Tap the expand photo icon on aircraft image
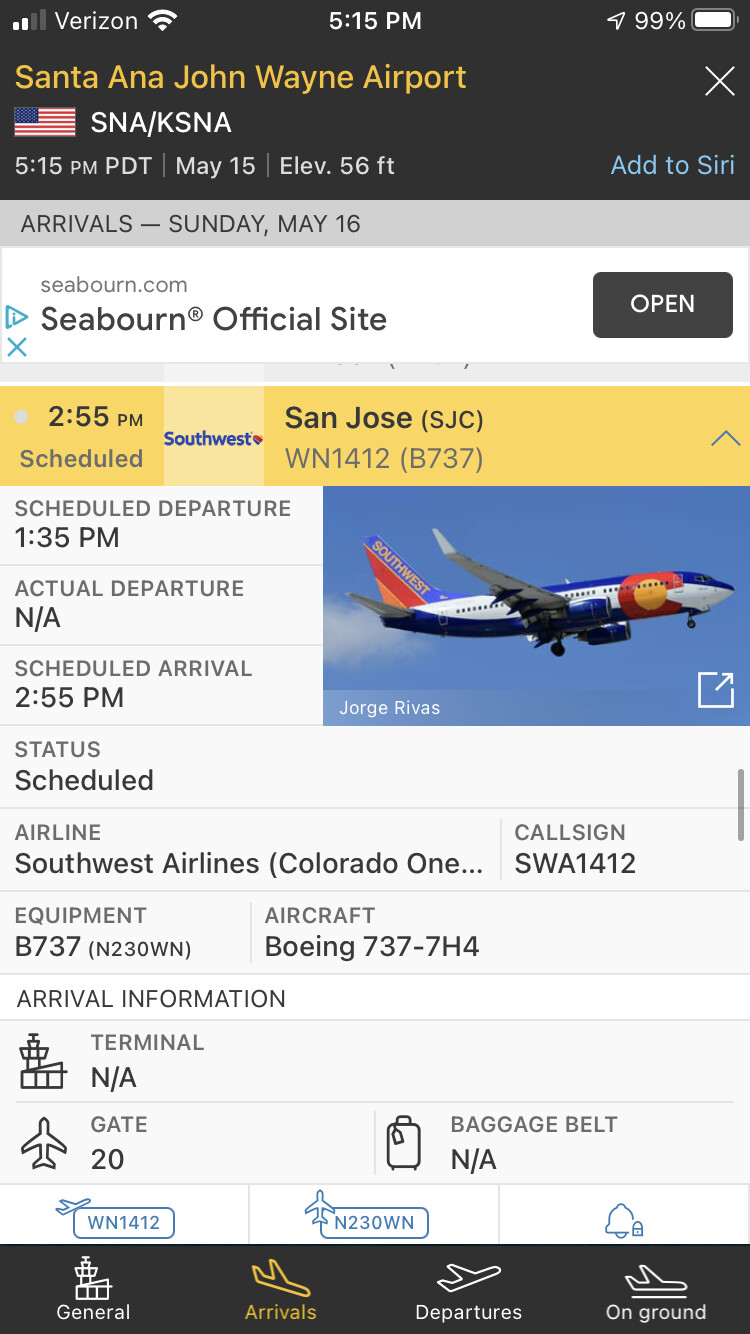Viewport: 750px width, 1334px height. coord(716,690)
